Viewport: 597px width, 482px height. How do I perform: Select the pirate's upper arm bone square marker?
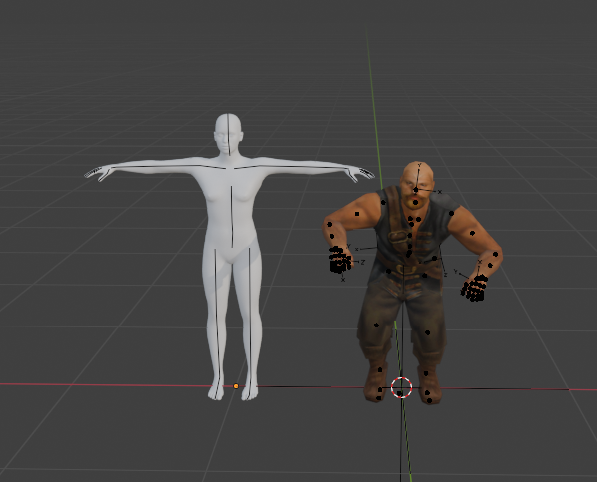(x=357, y=214)
